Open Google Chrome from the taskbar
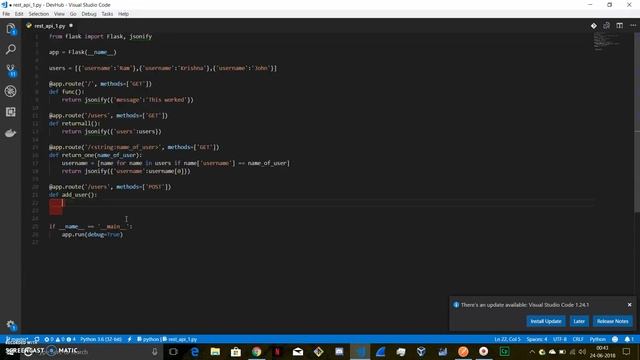 click(256, 351)
